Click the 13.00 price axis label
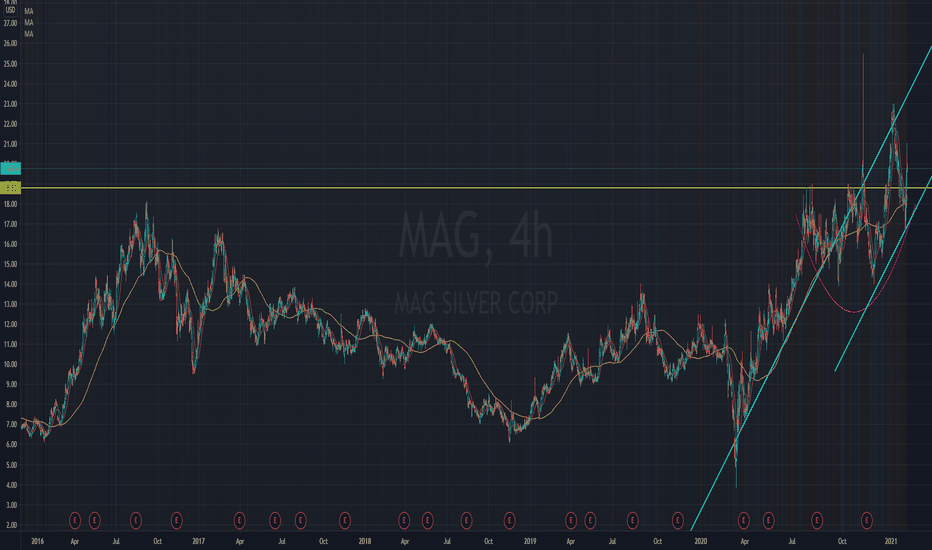 click(x=10, y=304)
